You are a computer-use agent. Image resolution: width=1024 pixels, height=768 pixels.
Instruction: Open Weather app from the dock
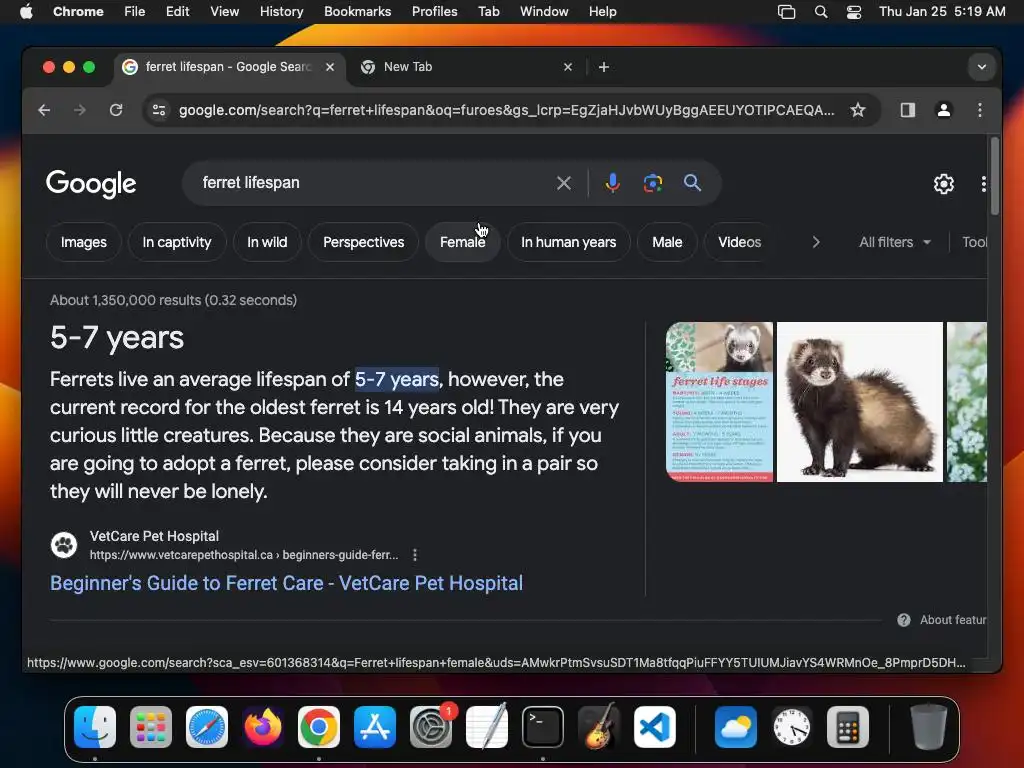736,727
